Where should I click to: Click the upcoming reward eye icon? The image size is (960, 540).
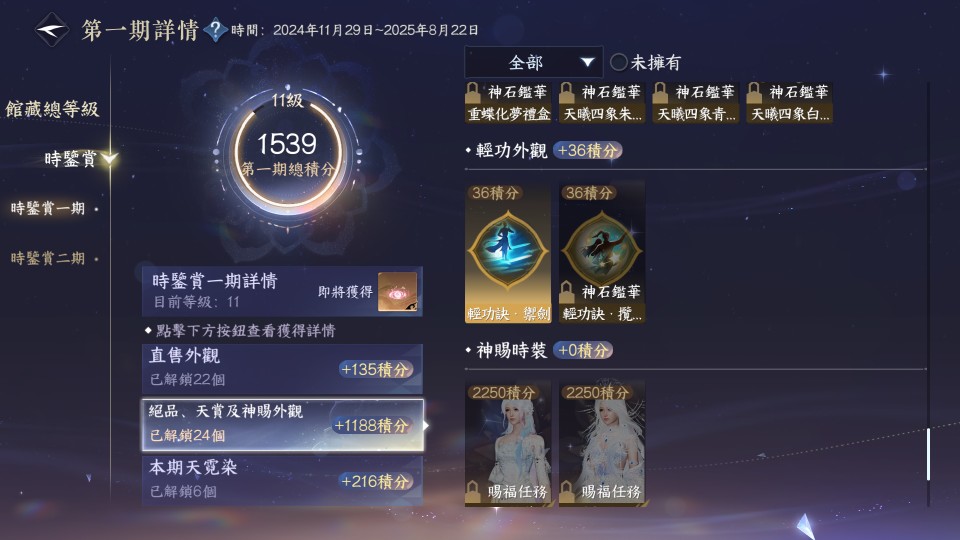tap(397, 291)
